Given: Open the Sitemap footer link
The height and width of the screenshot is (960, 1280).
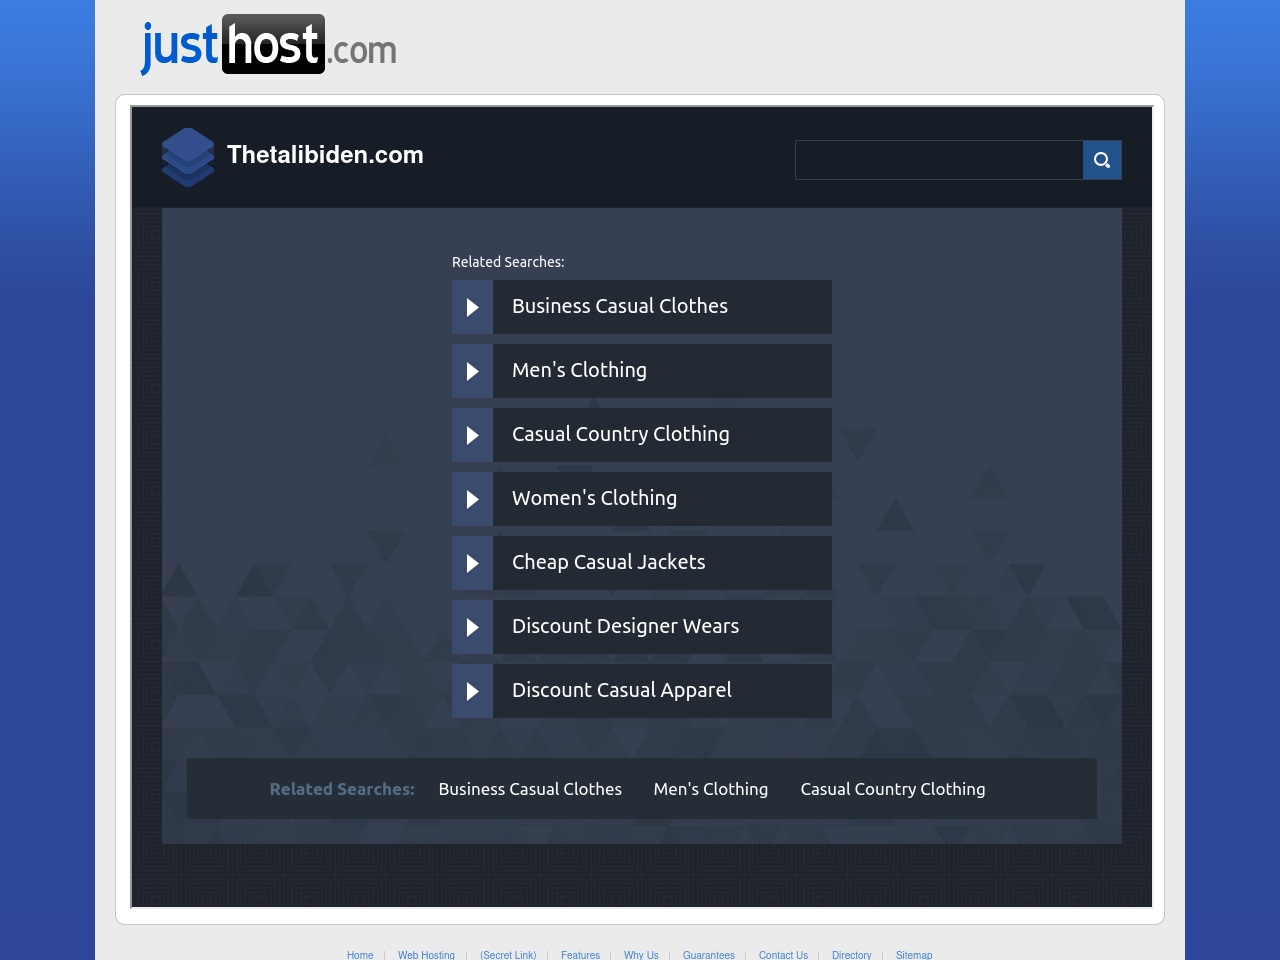Looking at the screenshot, I should 914,955.
